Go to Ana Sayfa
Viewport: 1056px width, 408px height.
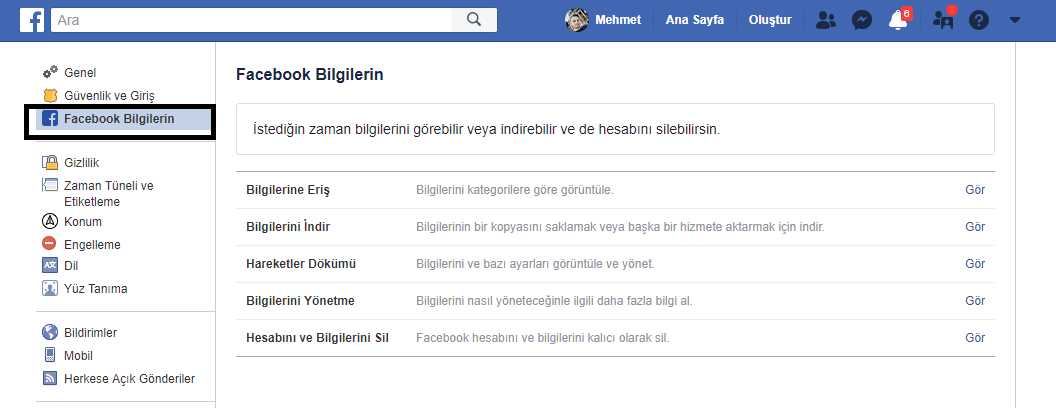coord(695,20)
